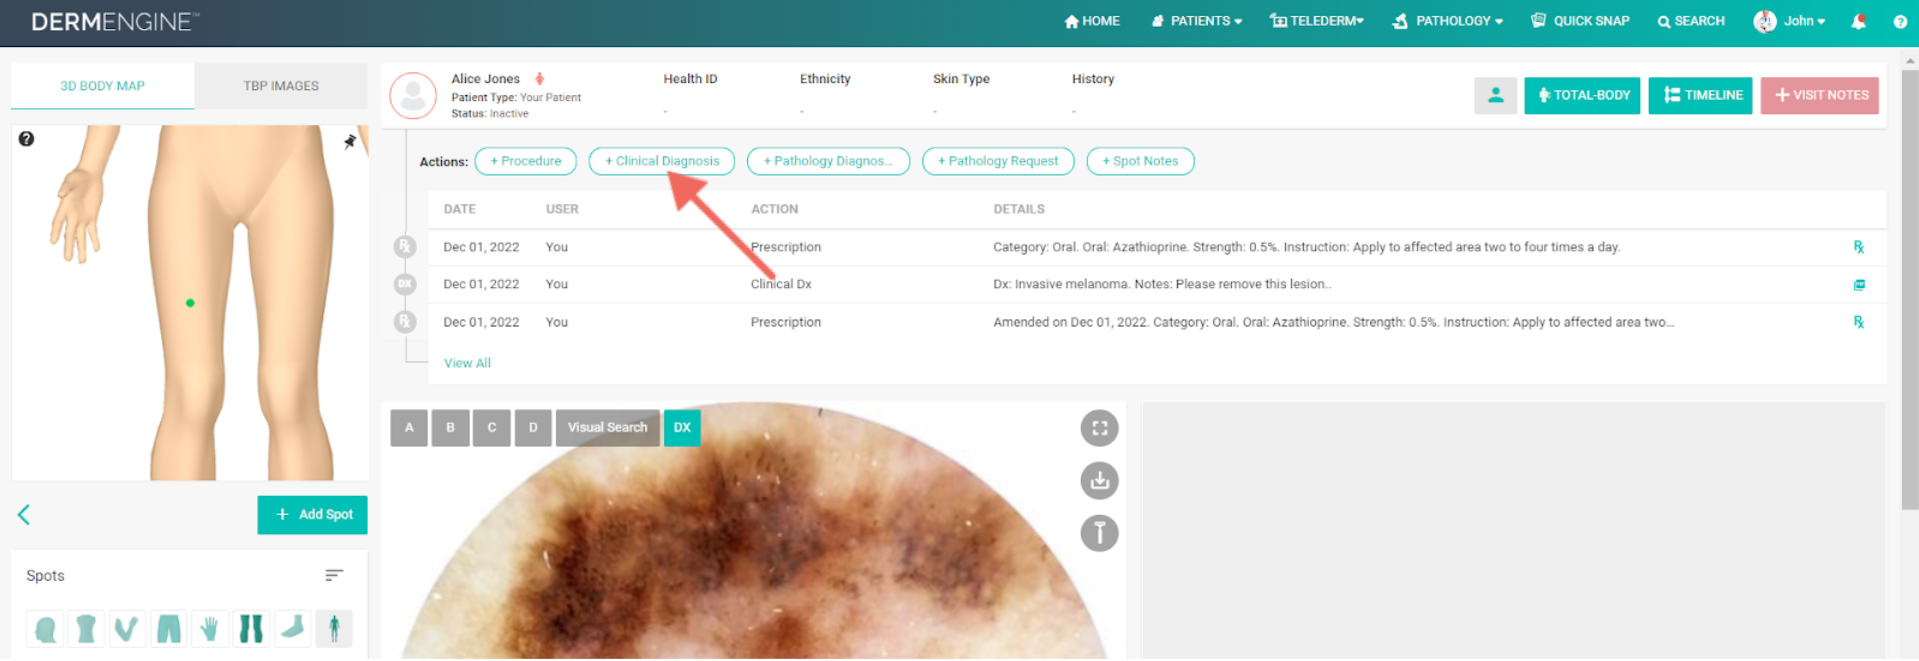Screen dimensions: 1919x661
Task: Click the DermEngine logo
Action: [115, 22]
